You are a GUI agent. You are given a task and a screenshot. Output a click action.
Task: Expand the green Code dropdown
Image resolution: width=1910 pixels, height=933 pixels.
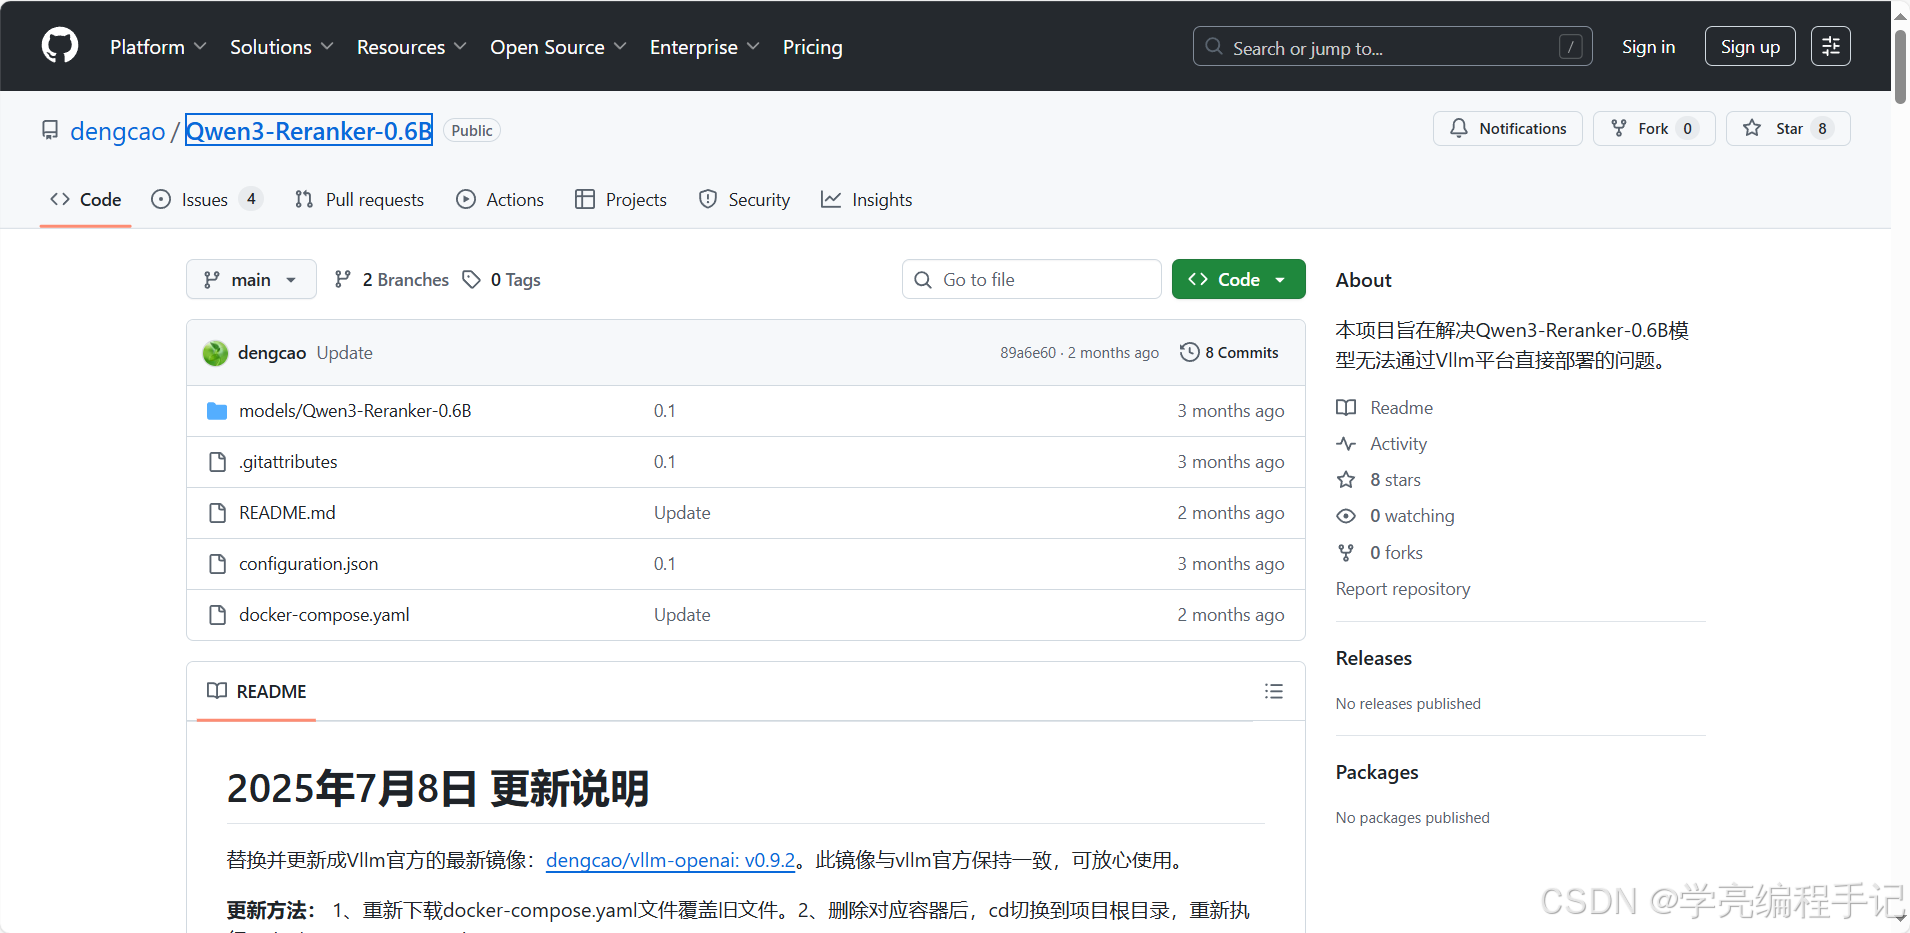[1237, 279]
